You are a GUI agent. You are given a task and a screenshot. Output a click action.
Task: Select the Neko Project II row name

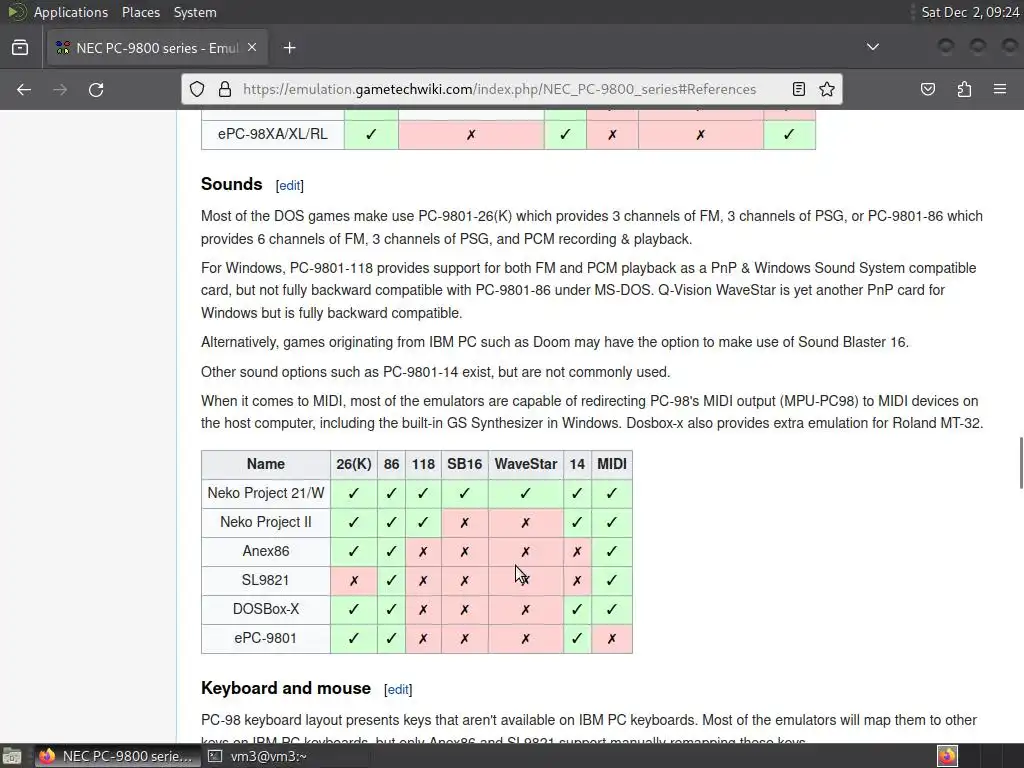coord(266,522)
